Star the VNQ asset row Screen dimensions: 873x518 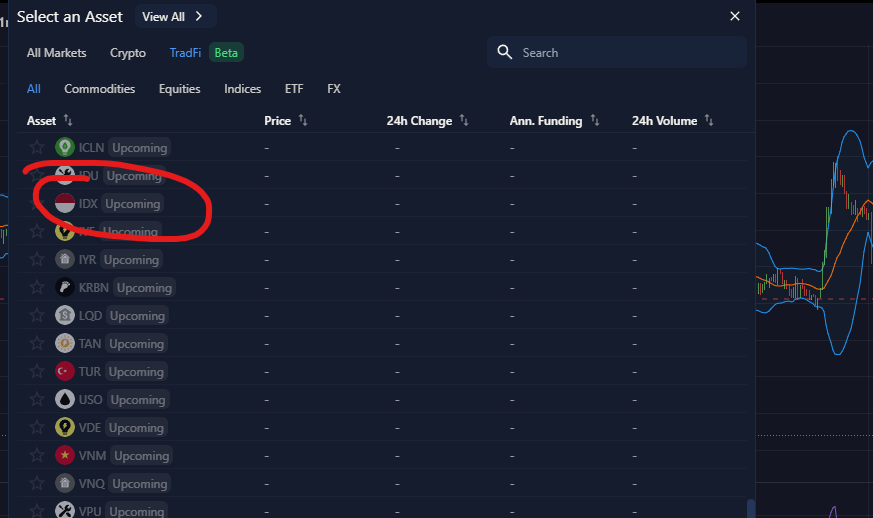pos(37,483)
